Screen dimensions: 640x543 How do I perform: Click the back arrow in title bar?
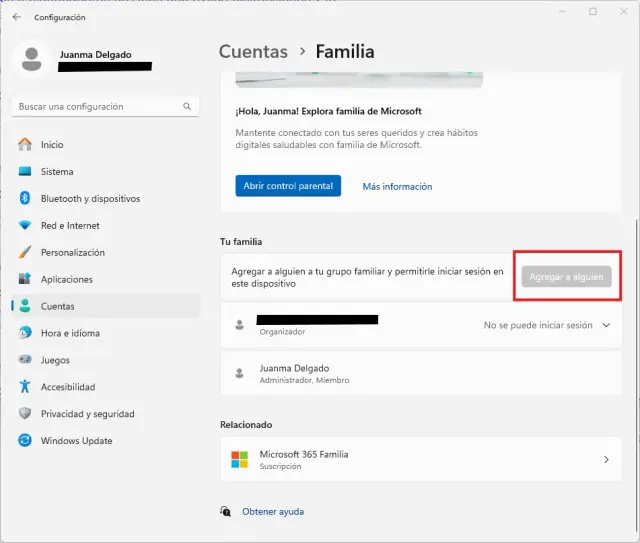pyautogui.click(x=16, y=17)
